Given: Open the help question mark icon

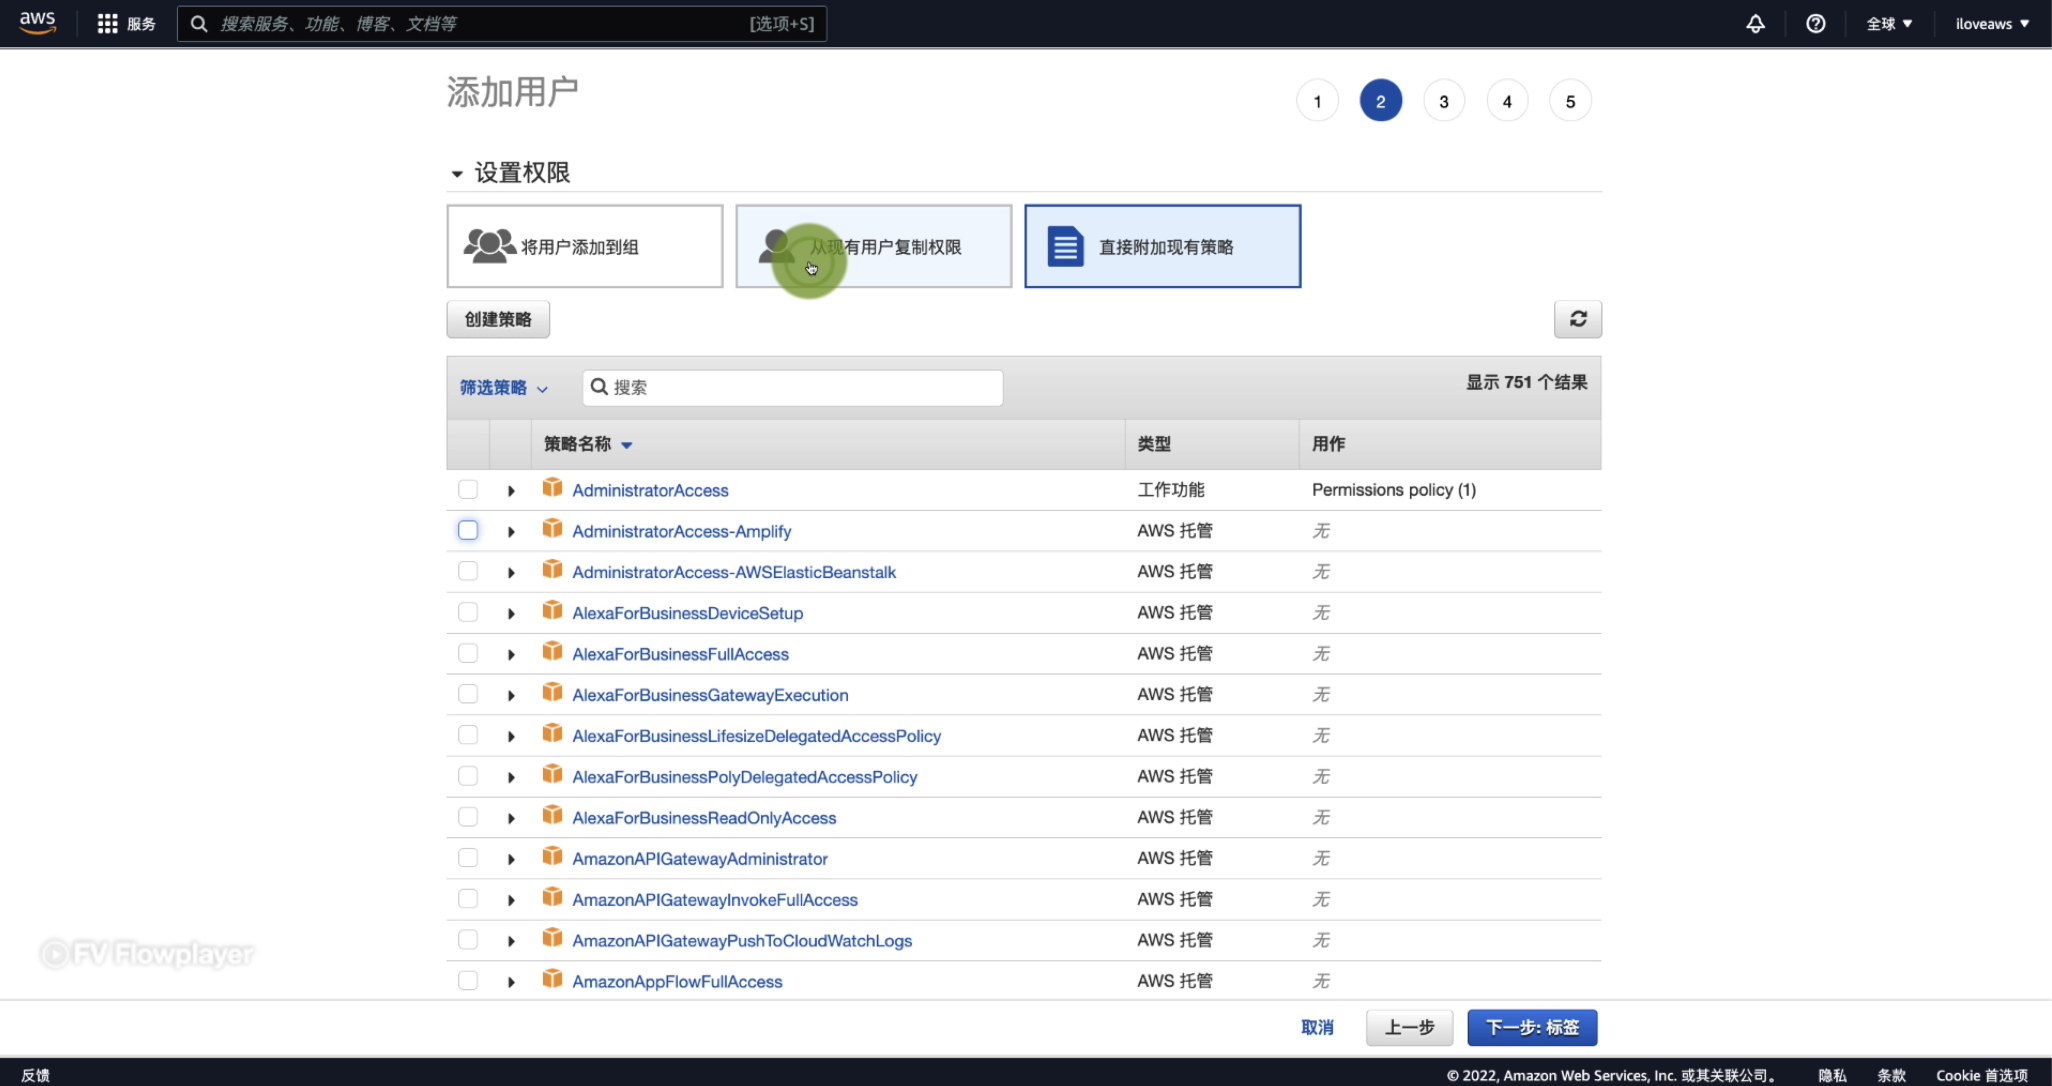Looking at the screenshot, I should pyautogui.click(x=1815, y=23).
